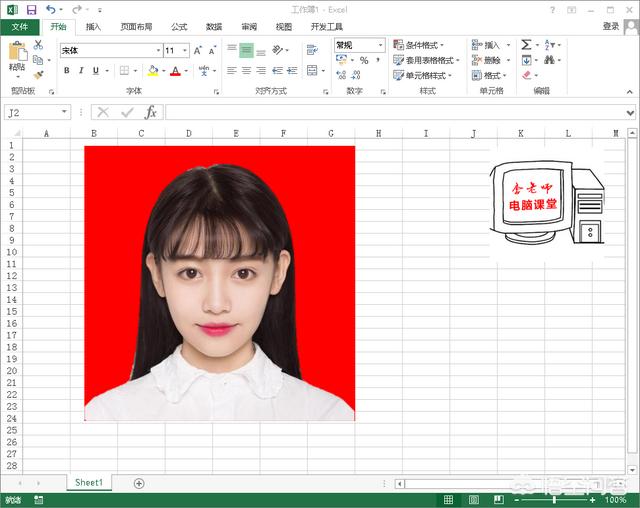
Task: Click the Cut scissors icon
Action: [x=38, y=45]
